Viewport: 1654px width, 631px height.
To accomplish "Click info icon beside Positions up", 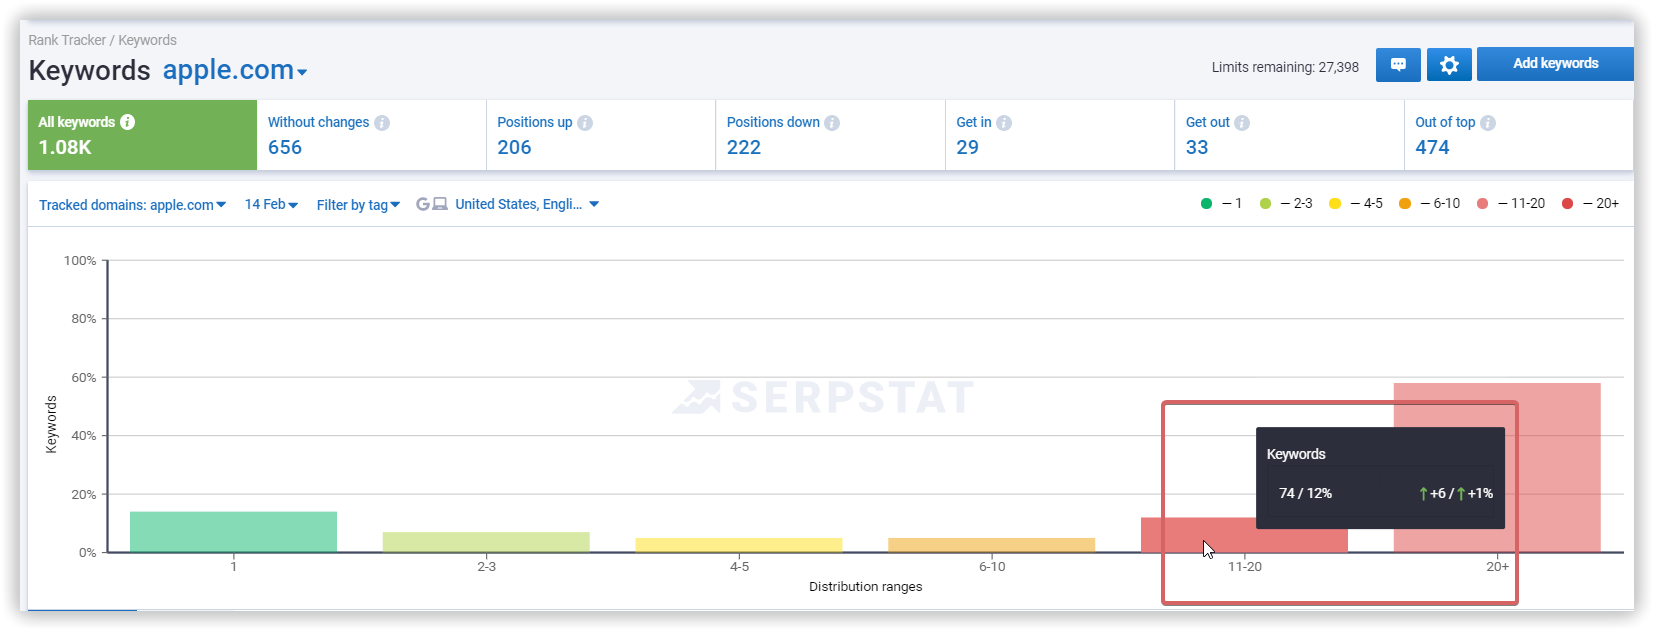I will (x=585, y=123).
